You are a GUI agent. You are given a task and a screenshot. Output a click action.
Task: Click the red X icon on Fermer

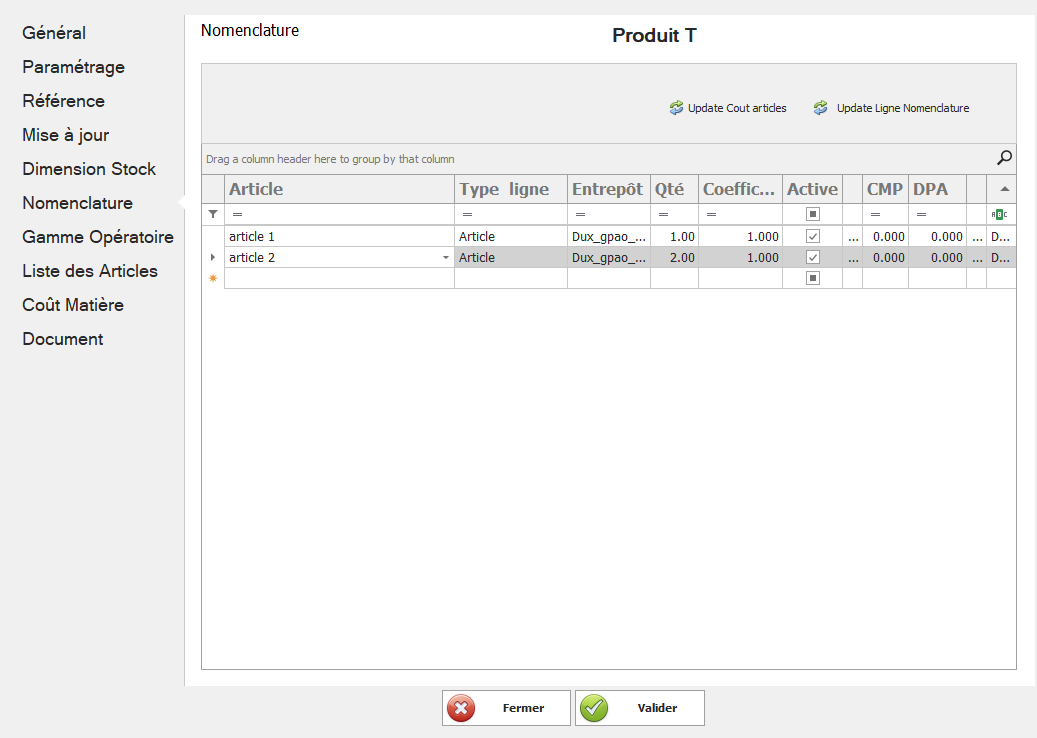point(460,708)
